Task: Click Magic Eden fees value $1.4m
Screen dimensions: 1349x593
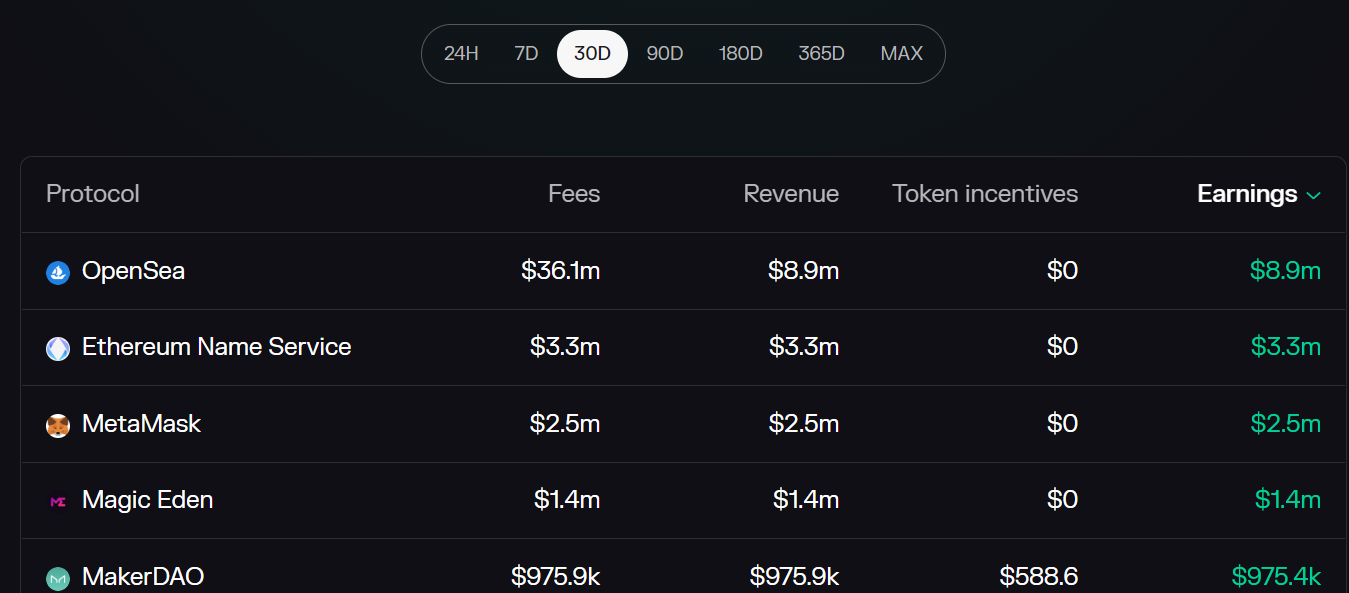Action: click(567, 500)
